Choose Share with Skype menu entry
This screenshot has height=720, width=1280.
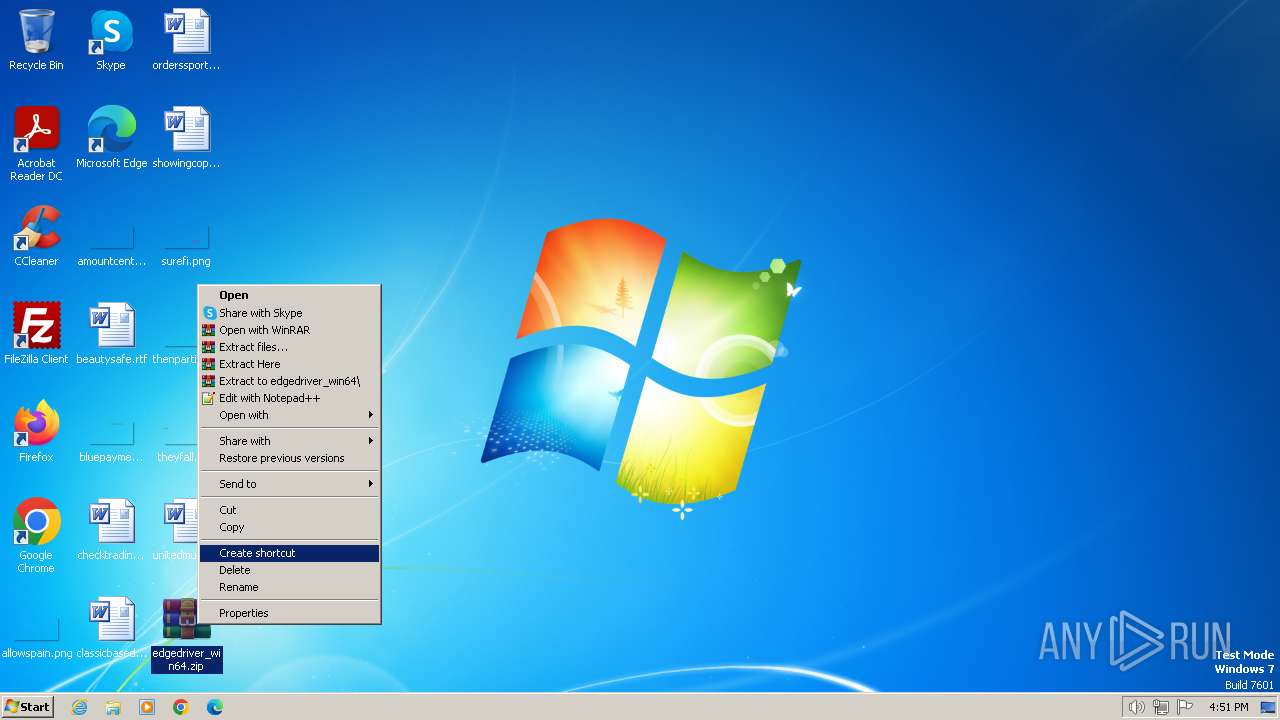click(x=289, y=313)
